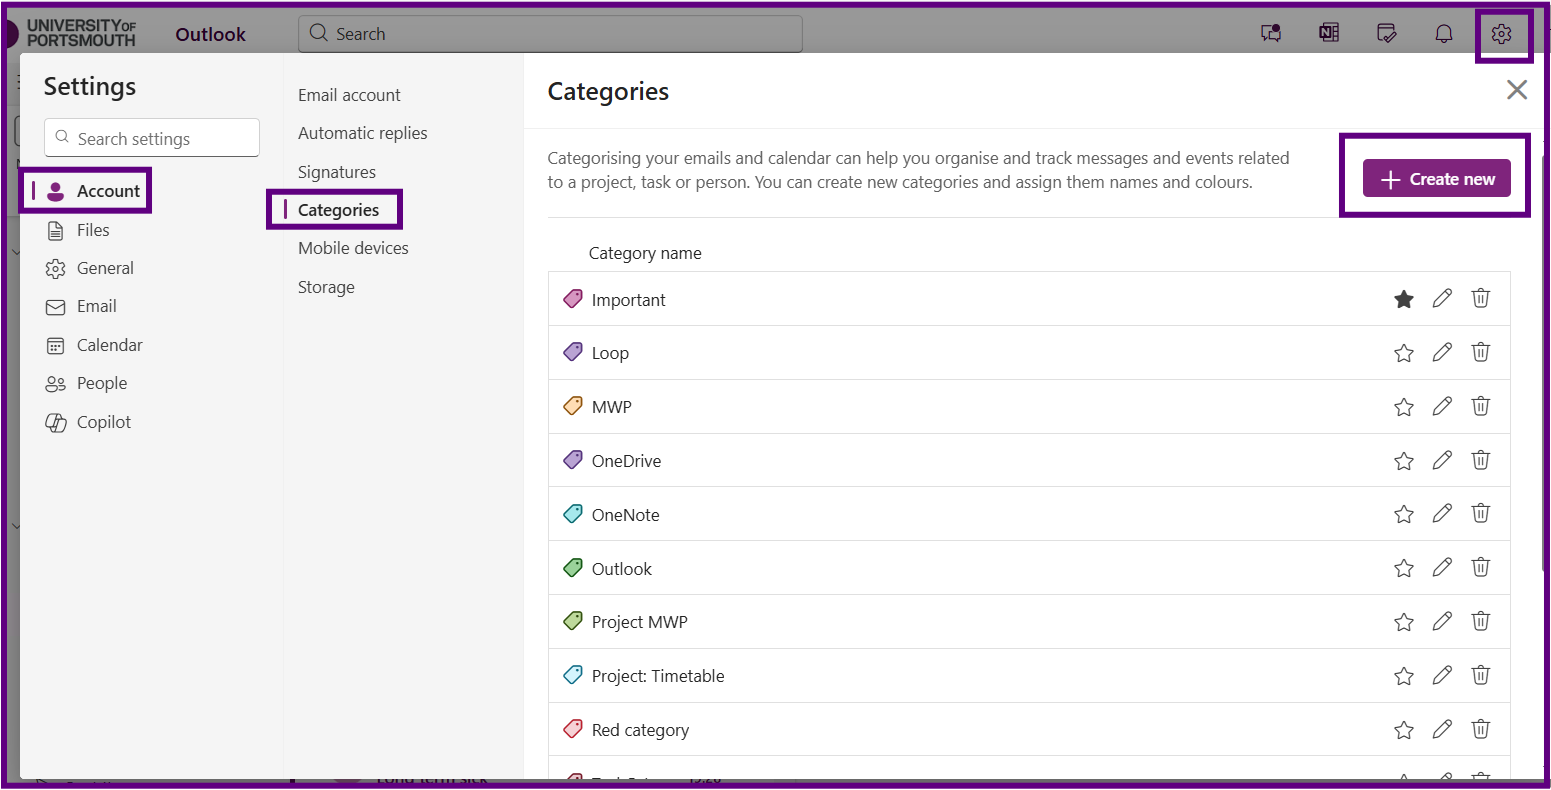Delete the Outlook category bin icon

(x=1481, y=568)
